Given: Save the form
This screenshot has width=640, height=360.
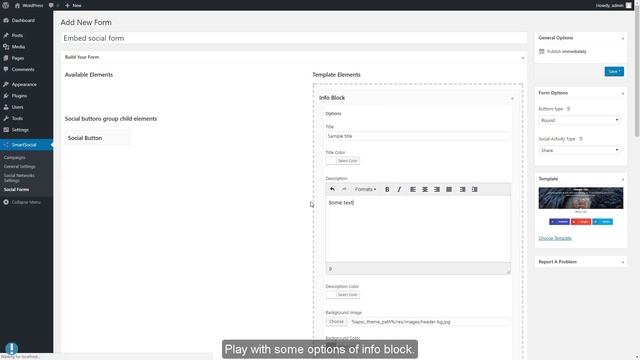Looking at the screenshot, I should pyautogui.click(x=614, y=71).
